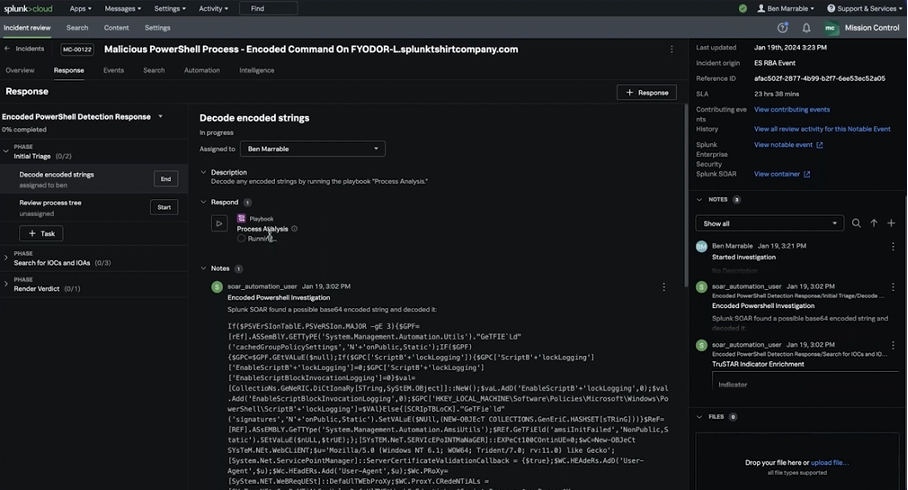908x490 pixels.
Task: Open kebab menu on soar_automation_user note
Action: click(x=663, y=287)
